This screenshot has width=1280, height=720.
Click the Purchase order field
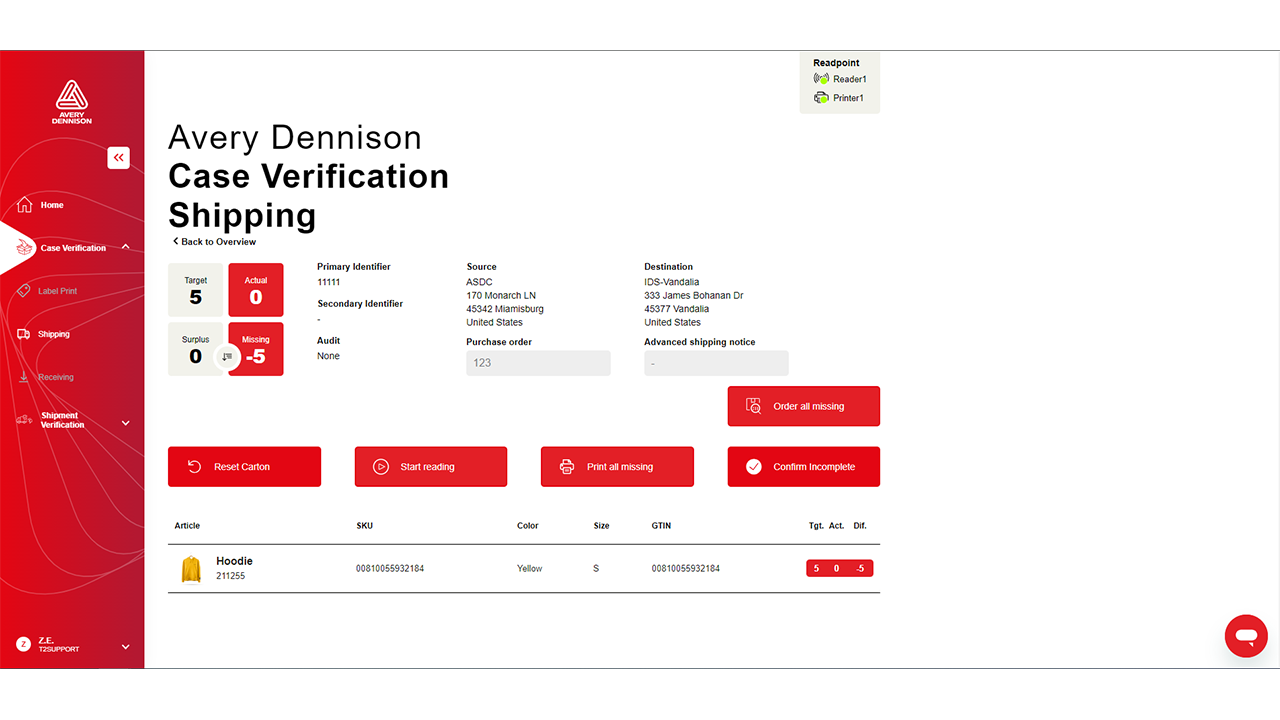tap(538, 363)
